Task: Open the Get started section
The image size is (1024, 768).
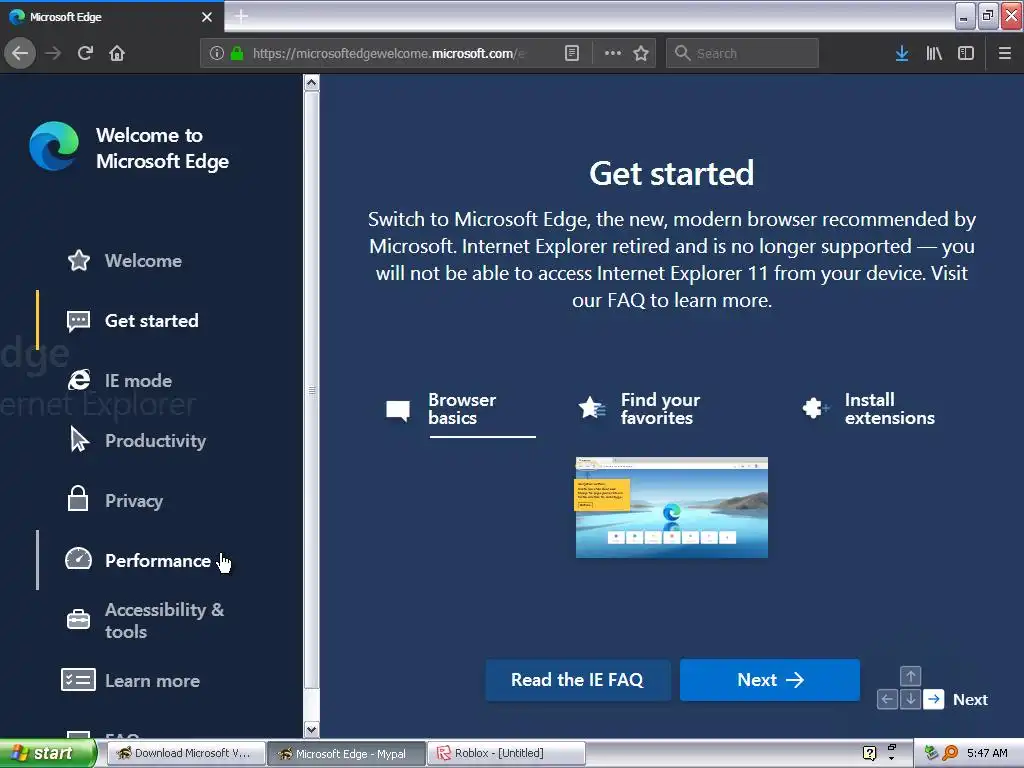Action: click(152, 321)
